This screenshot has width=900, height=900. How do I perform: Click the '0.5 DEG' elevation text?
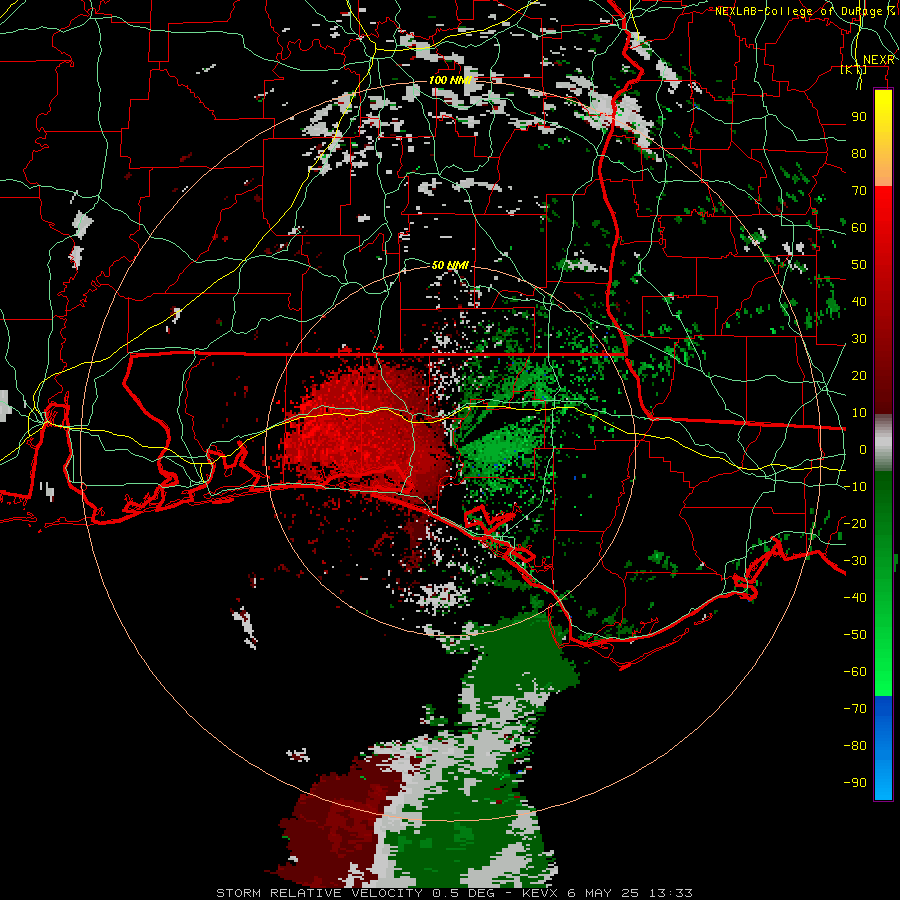point(461,893)
